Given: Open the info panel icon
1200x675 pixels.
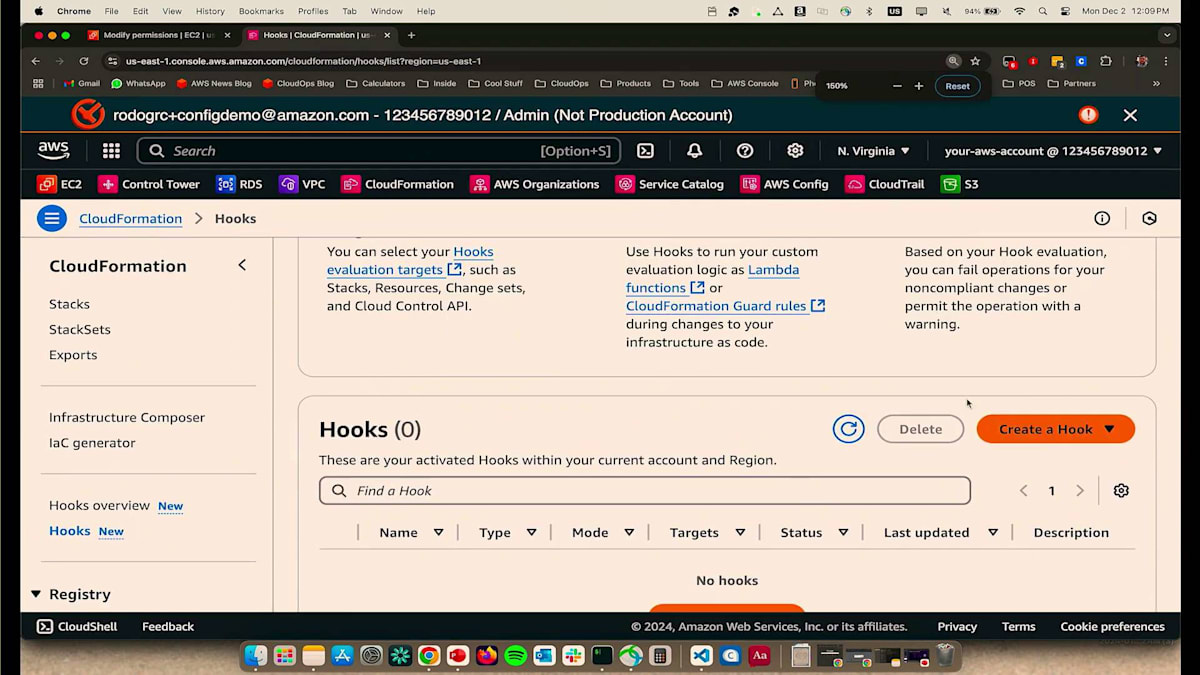Looking at the screenshot, I should coord(1102,218).
